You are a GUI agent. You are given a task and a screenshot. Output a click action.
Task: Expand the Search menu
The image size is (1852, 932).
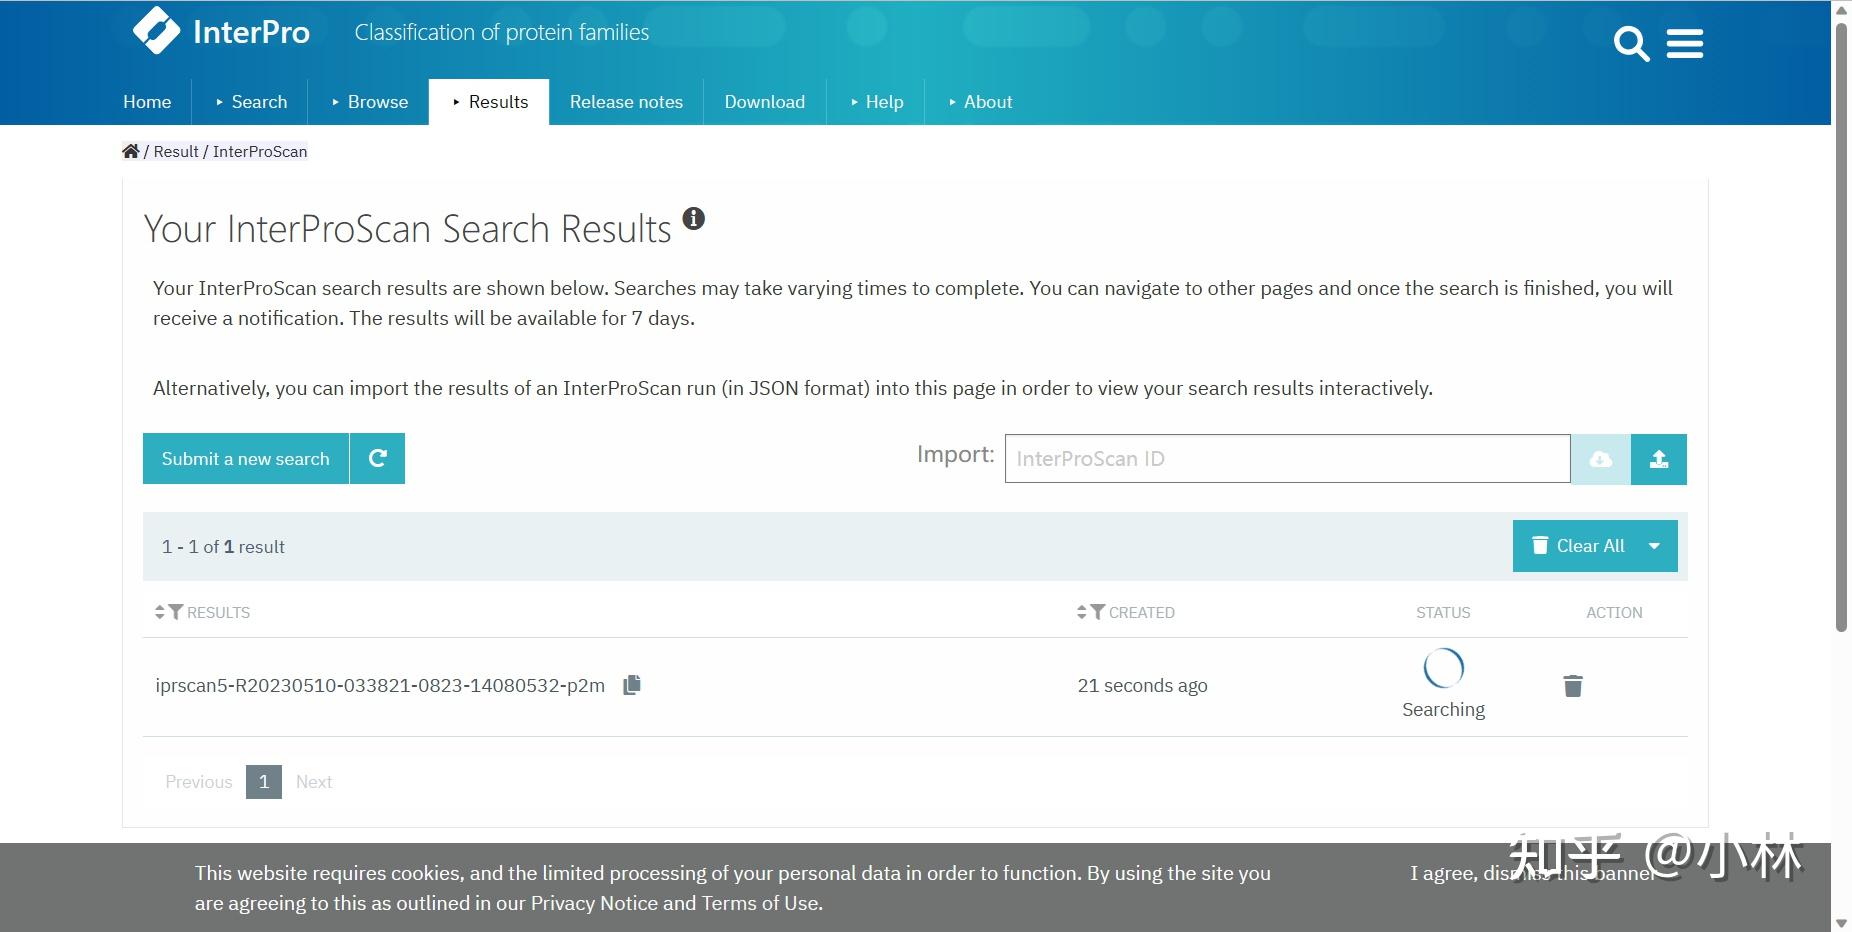(x=251, y=102)
